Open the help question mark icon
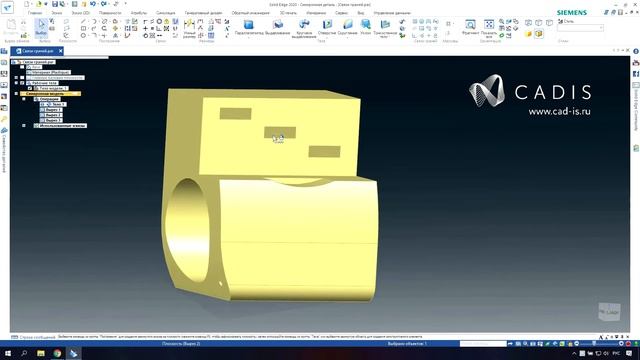Viewport: 640px width, 360px height. click(636, 51)
